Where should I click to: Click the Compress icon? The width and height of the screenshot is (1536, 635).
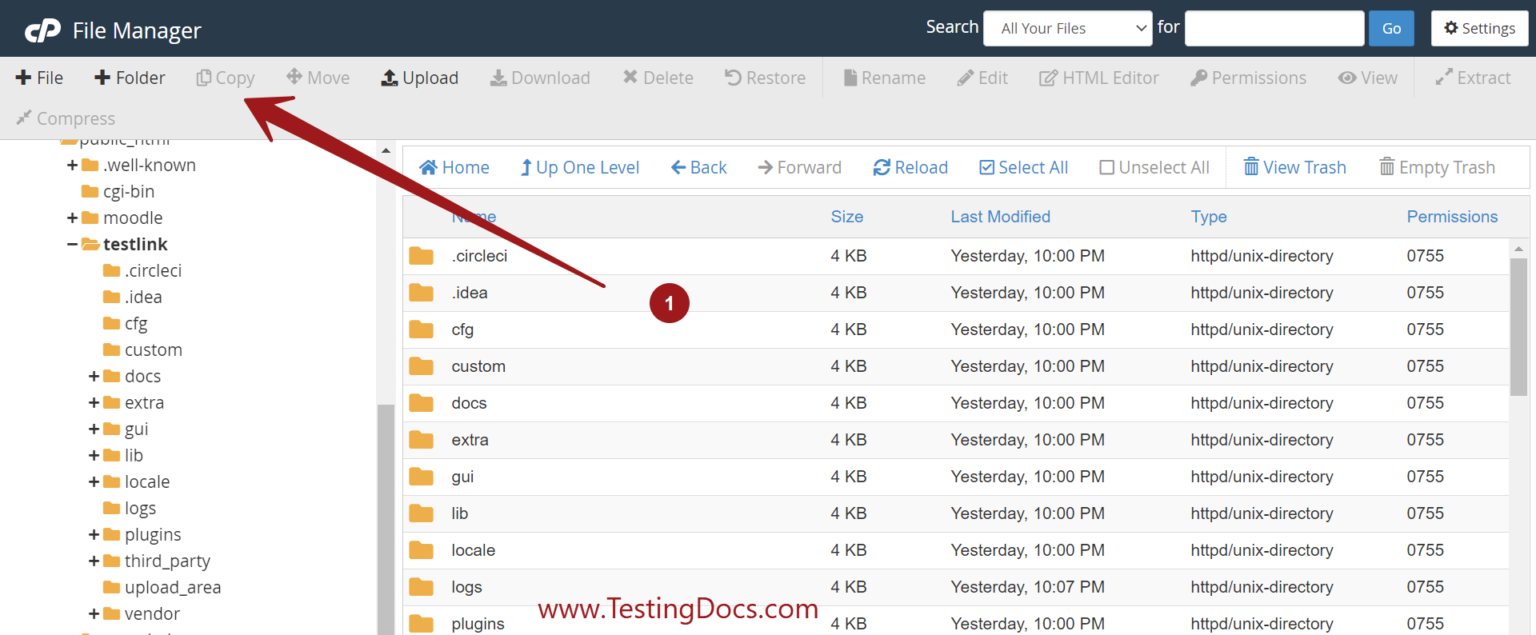point(24,118)
